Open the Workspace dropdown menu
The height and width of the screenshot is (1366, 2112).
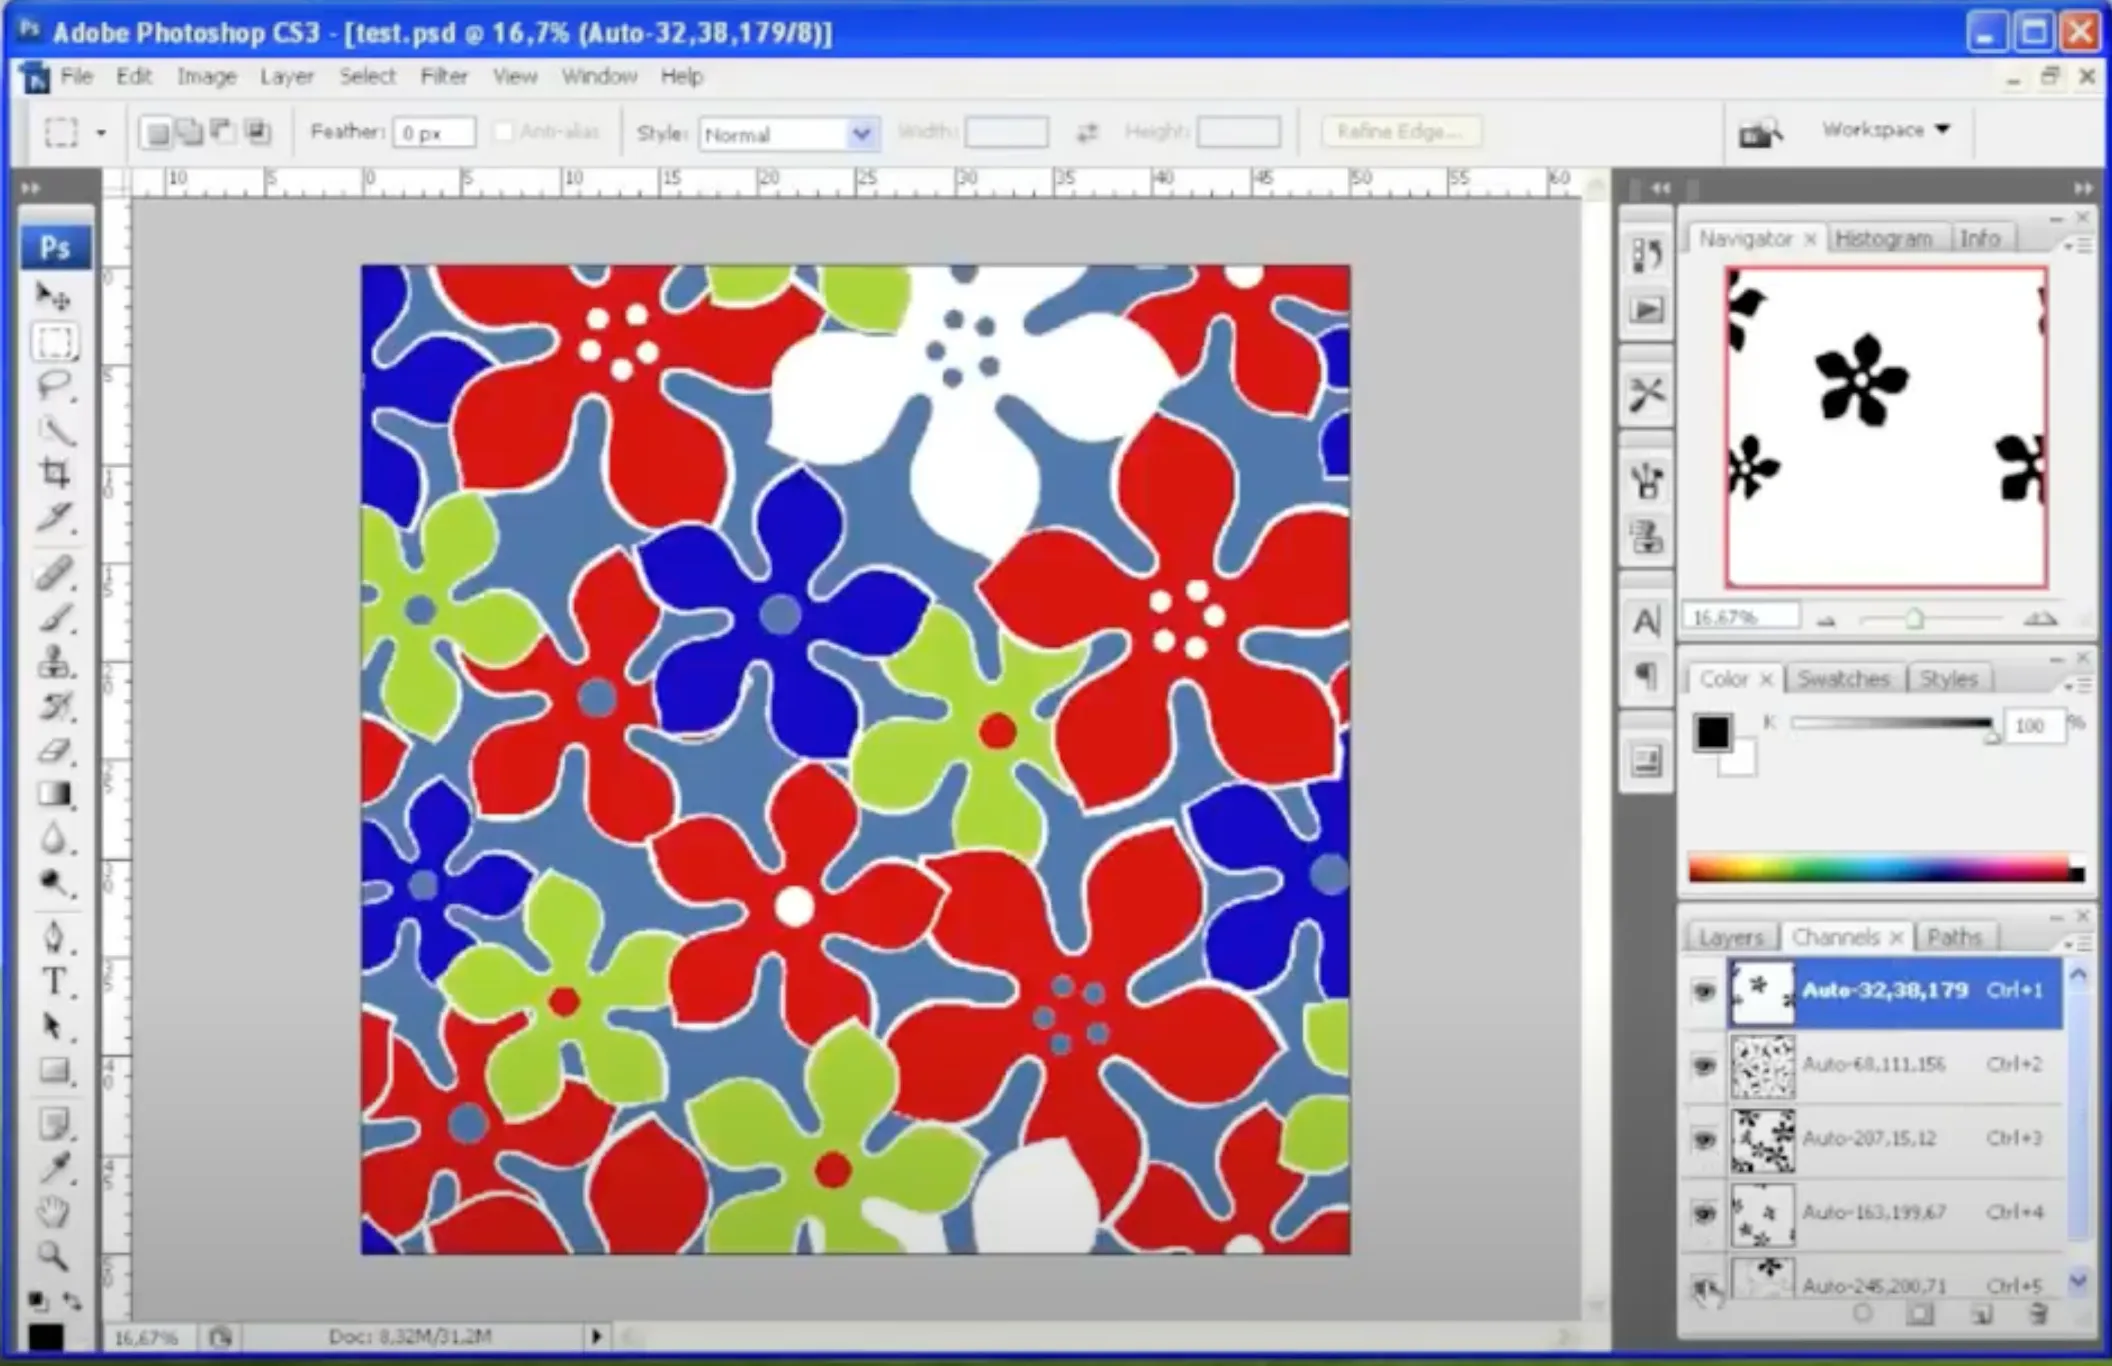pyautogui.click(x=1885, y=130)
